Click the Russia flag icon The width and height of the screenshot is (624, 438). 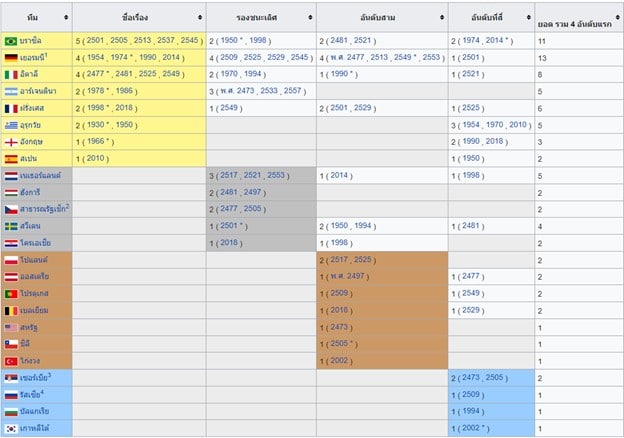tap(11, 395)
